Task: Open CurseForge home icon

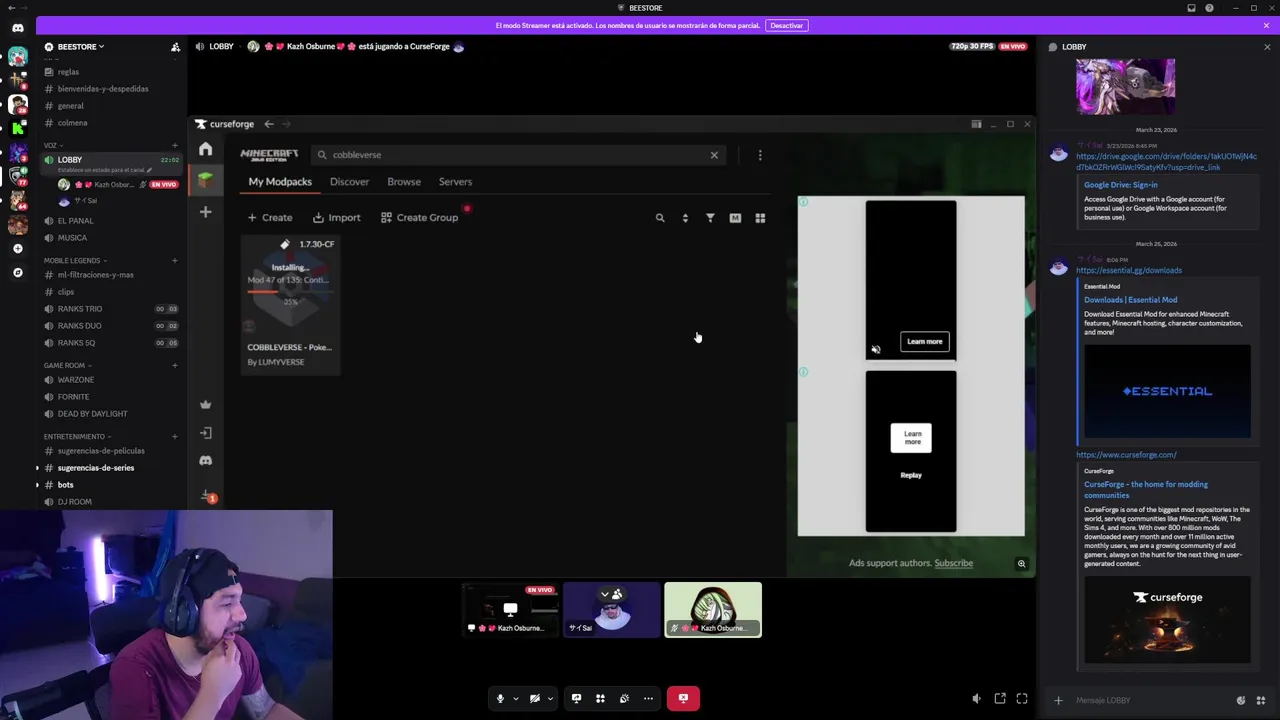Action: pyautogui.click(x=205, y=149)
